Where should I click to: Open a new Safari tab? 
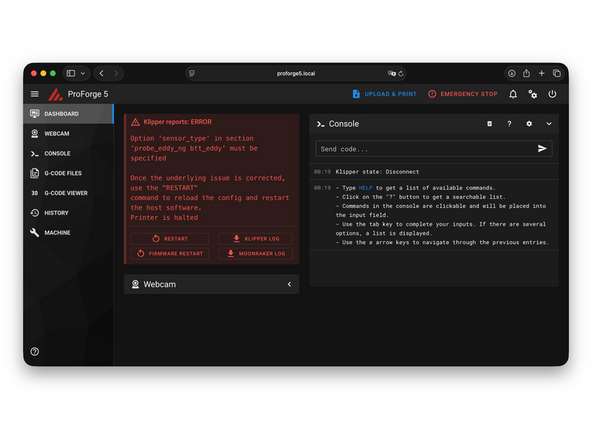point(541,73)
